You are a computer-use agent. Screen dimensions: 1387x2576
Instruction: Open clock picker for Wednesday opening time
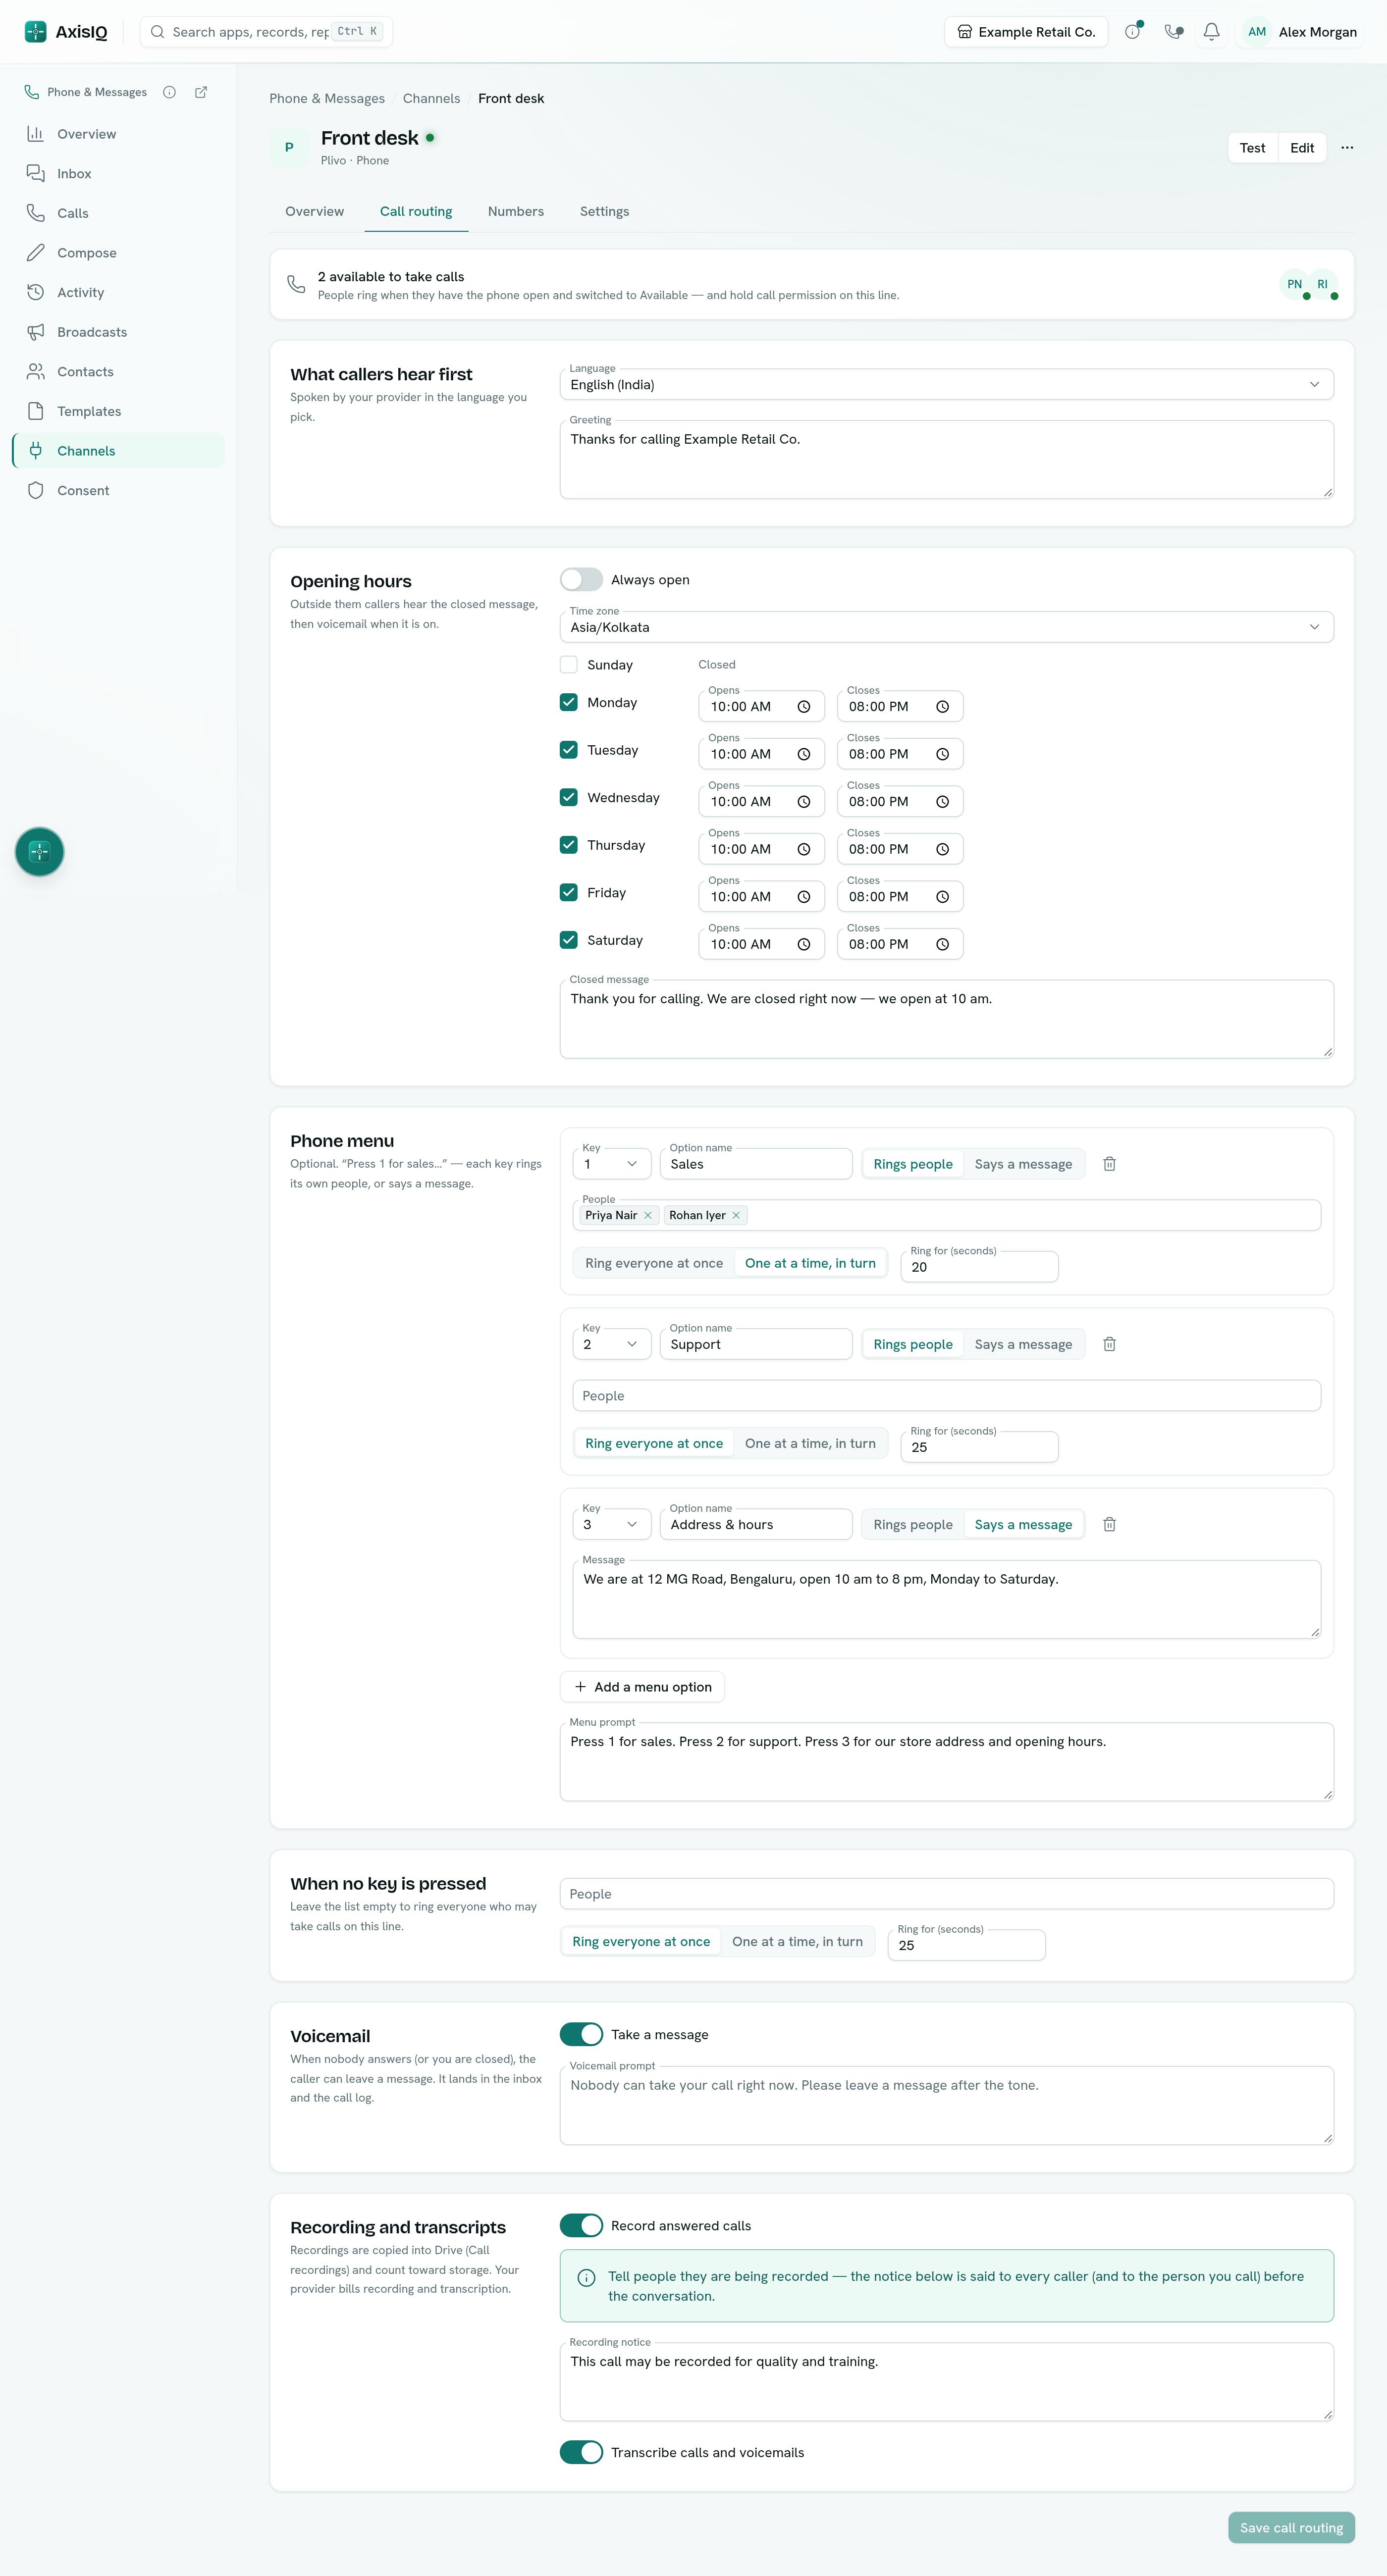tap(803, 802)
